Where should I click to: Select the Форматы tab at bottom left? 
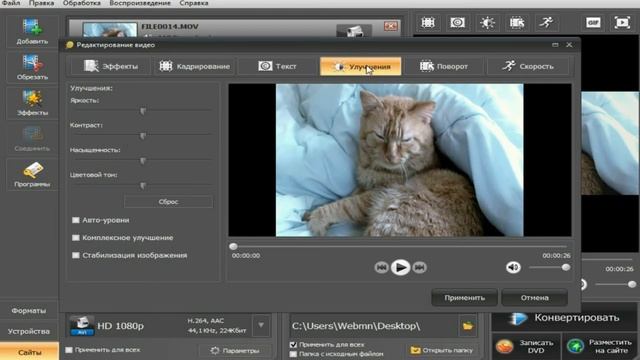tap(29, 311)
